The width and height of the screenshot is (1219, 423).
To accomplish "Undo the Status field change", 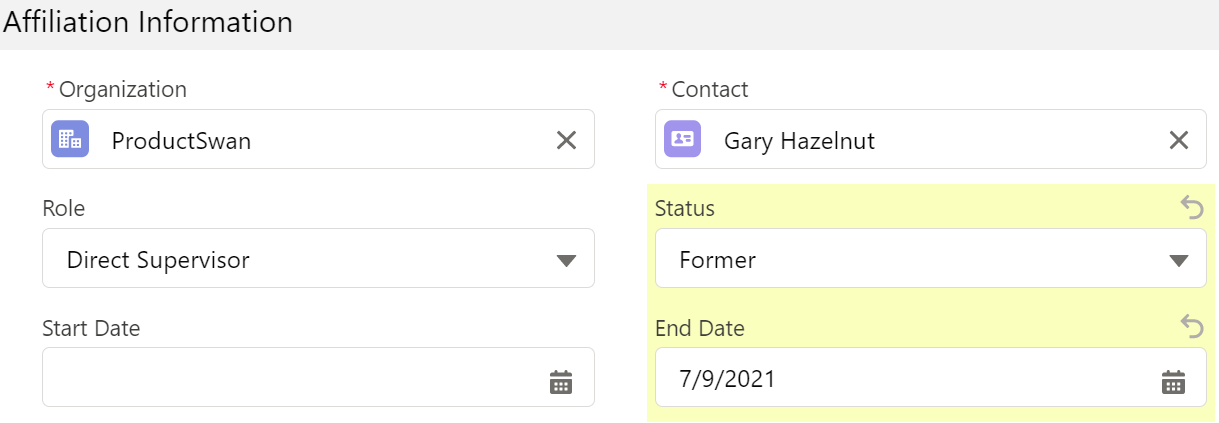I will (x=1192, y=206).
